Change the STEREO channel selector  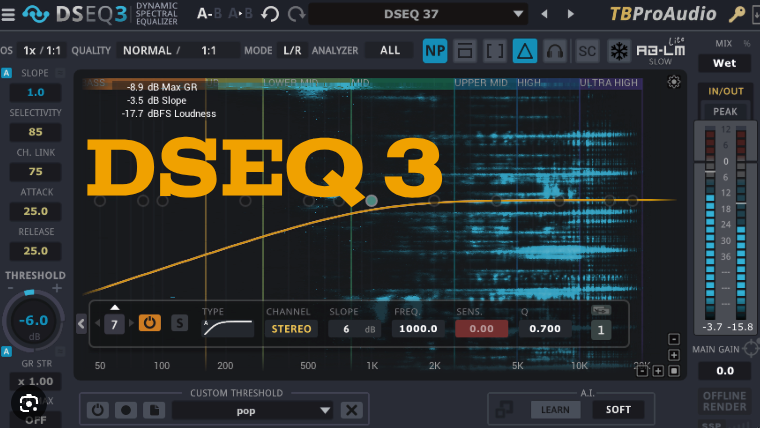(291, 329)
